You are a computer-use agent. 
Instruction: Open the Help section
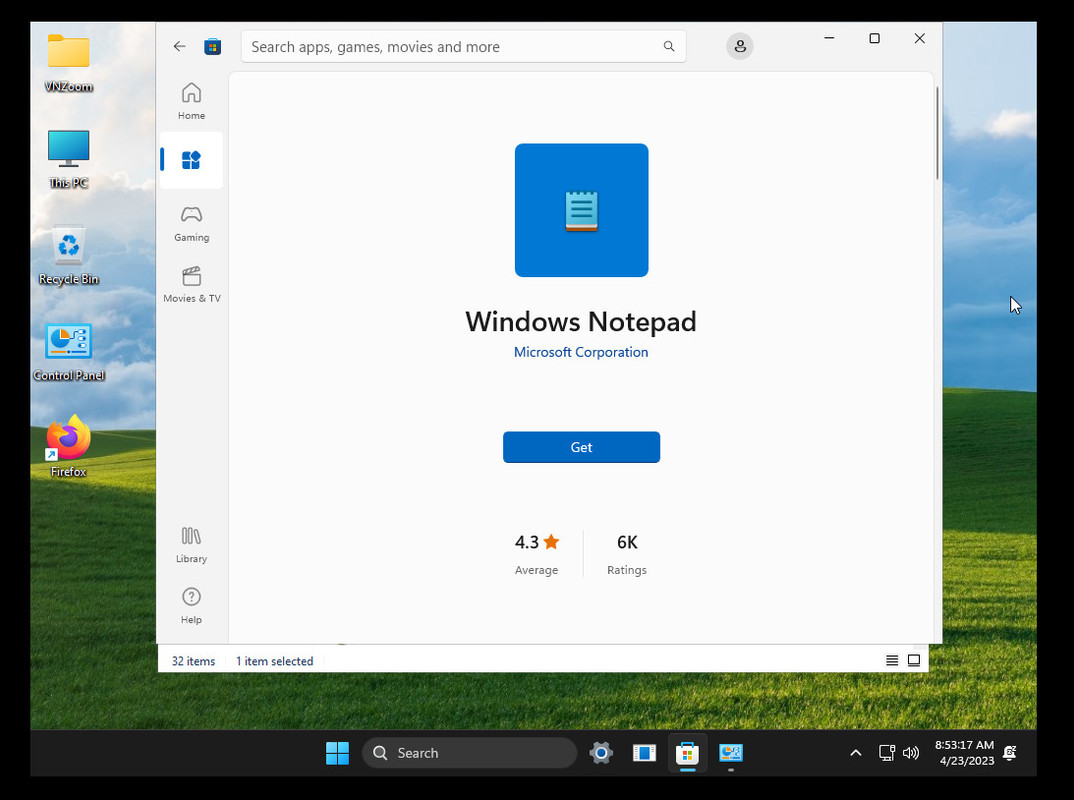191,605
